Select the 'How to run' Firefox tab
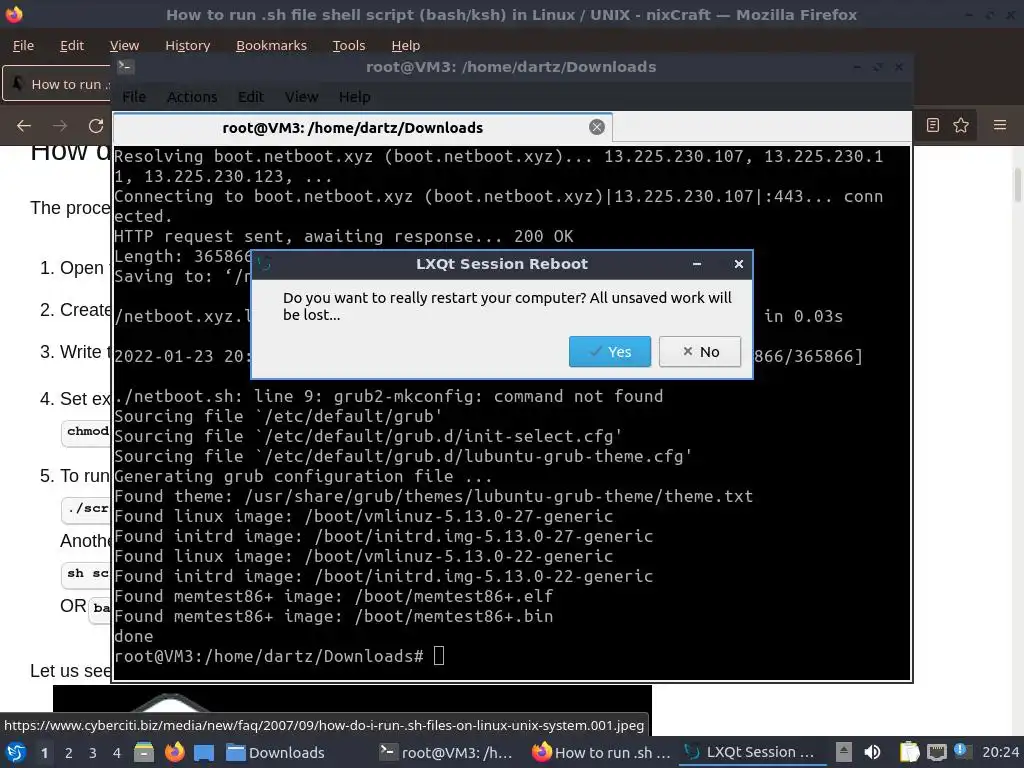This screenshot has width=1024, height=768. 57,84
